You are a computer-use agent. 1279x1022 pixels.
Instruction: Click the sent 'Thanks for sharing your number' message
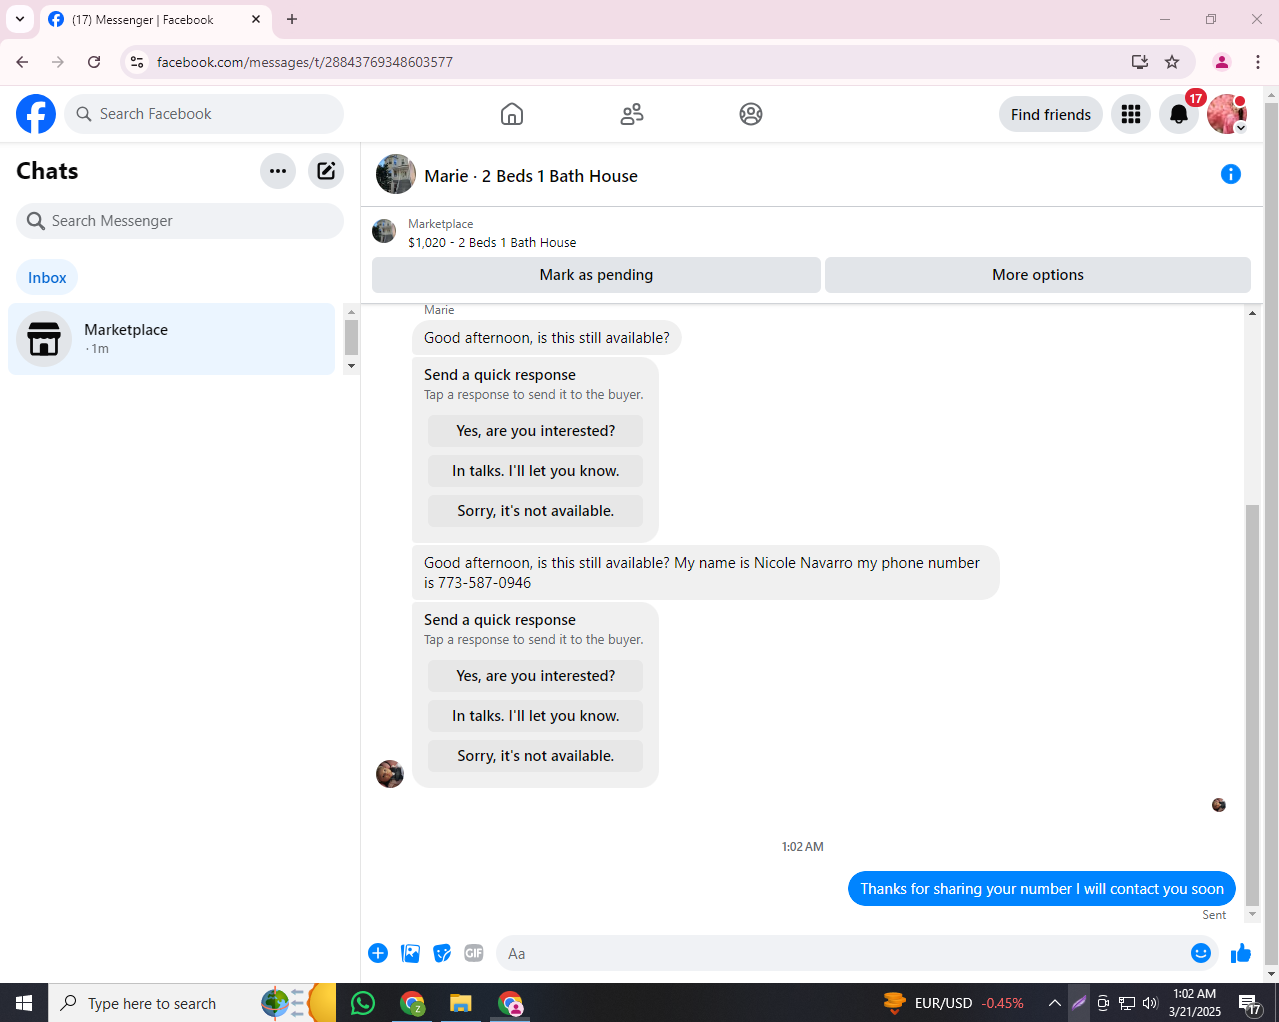[x=1042, y=889]
